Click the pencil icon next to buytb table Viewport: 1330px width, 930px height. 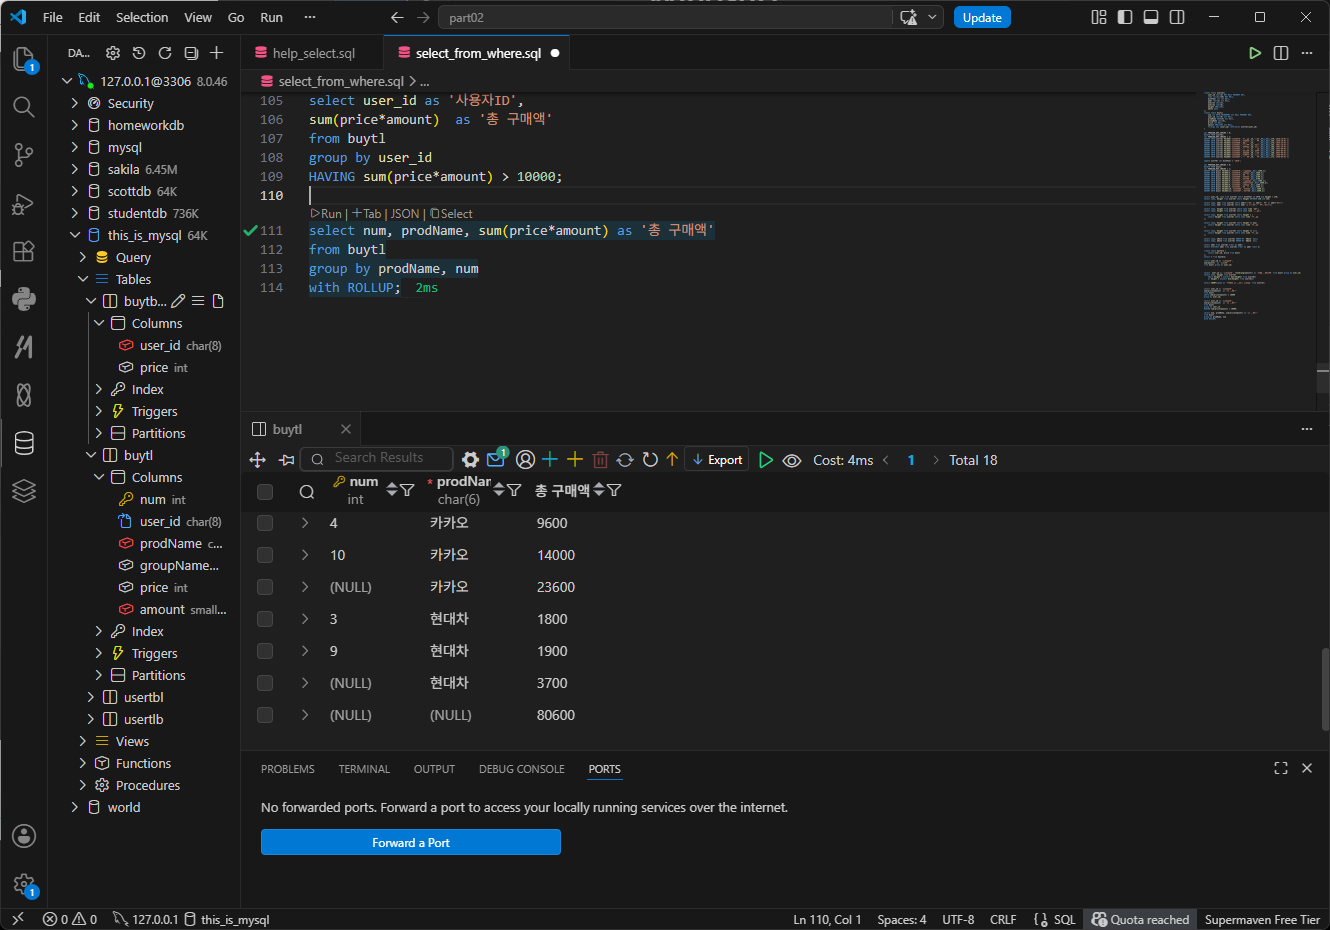point(178,301)
